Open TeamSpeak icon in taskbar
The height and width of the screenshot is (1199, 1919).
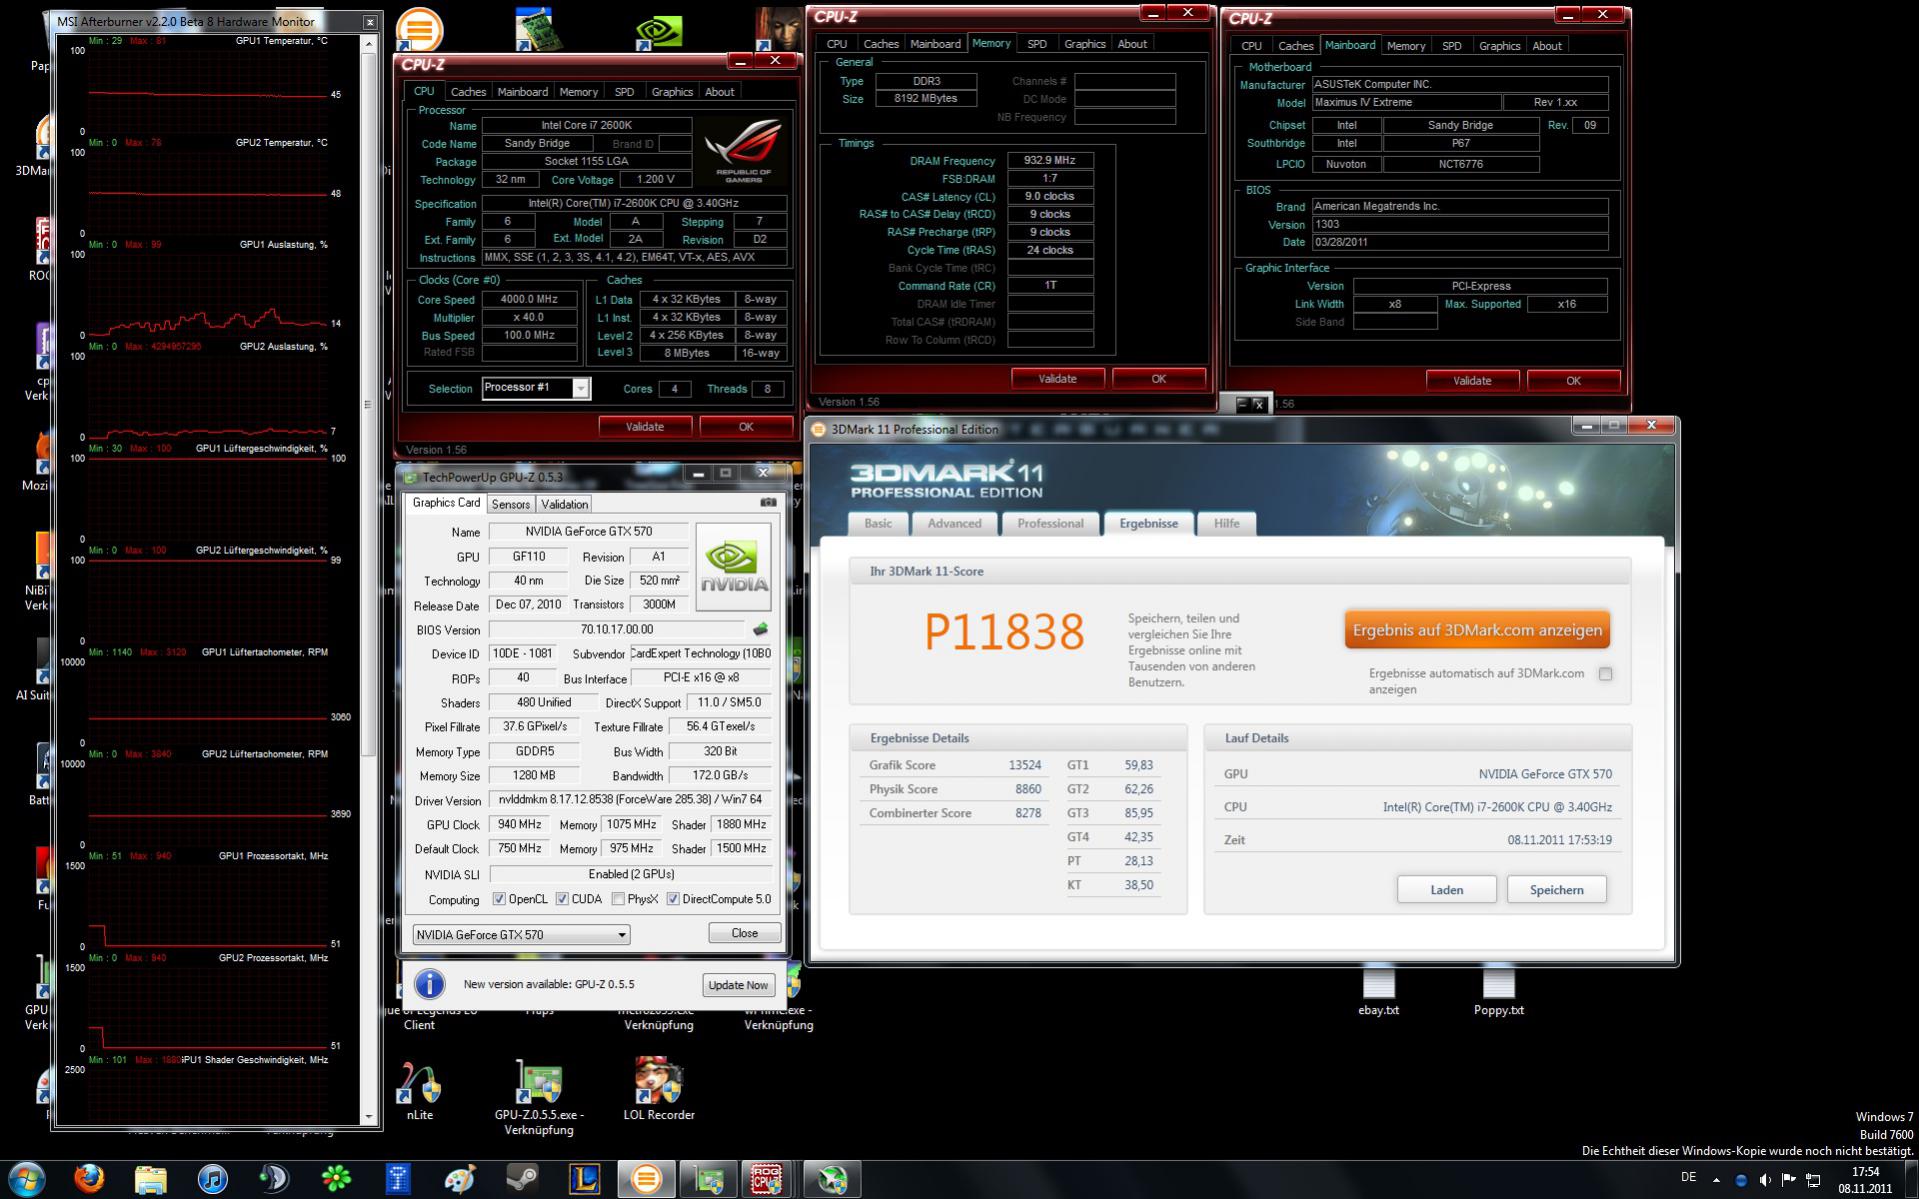tap(274, 1179)
